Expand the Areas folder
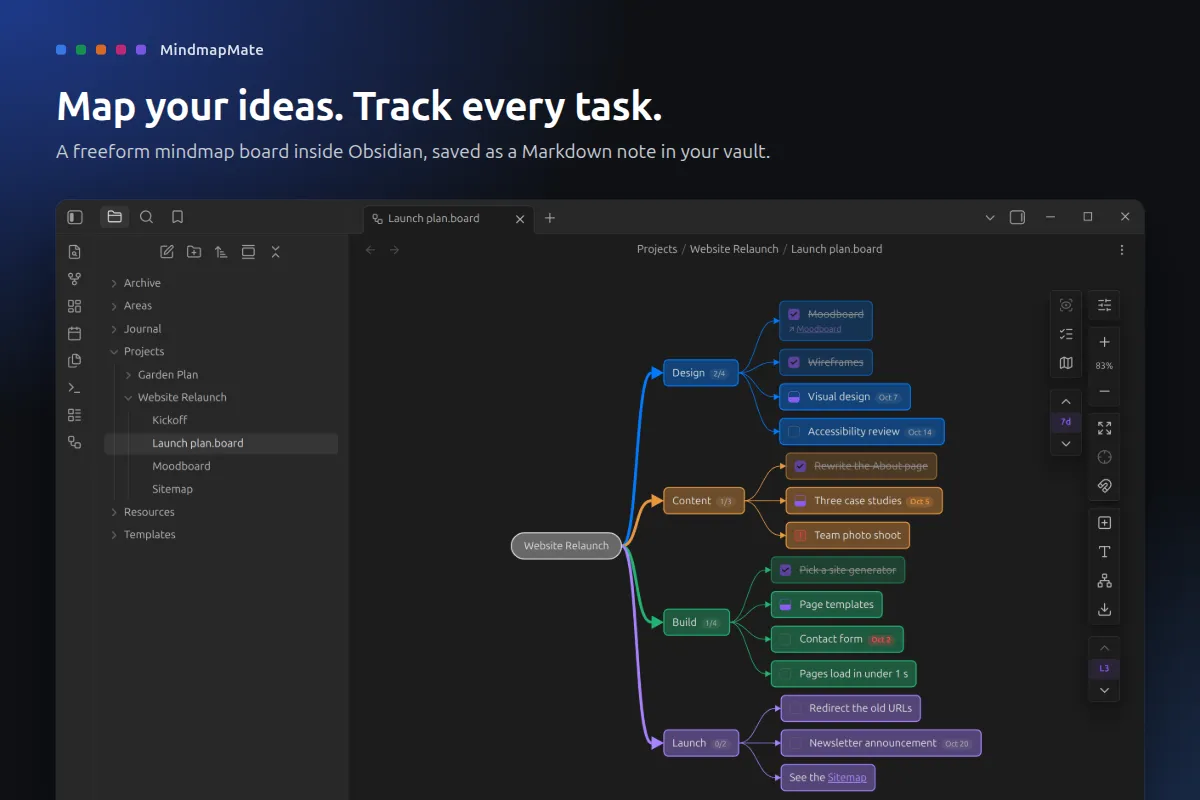The width and height of the screenshot is (1200, 800). (114, 307)
